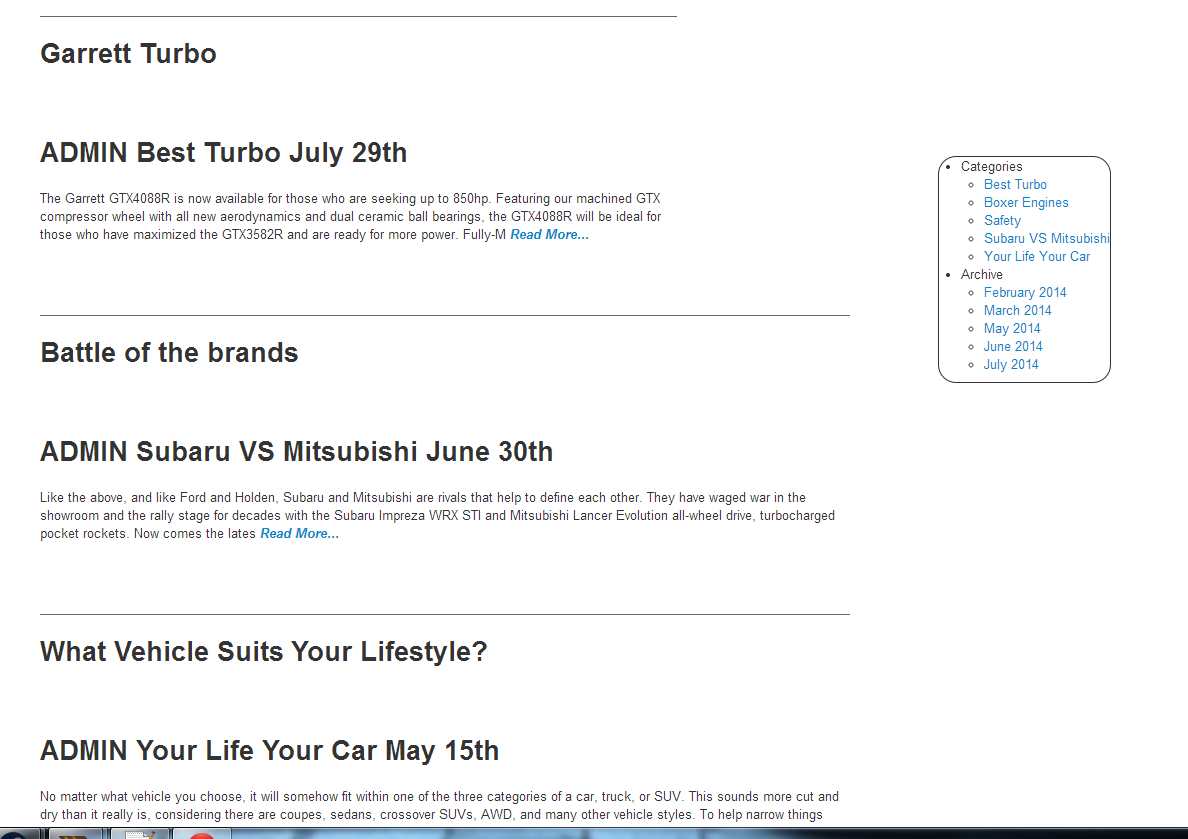Click the 'No matter what vehicle' excerpt paragraph

(439, 806)
